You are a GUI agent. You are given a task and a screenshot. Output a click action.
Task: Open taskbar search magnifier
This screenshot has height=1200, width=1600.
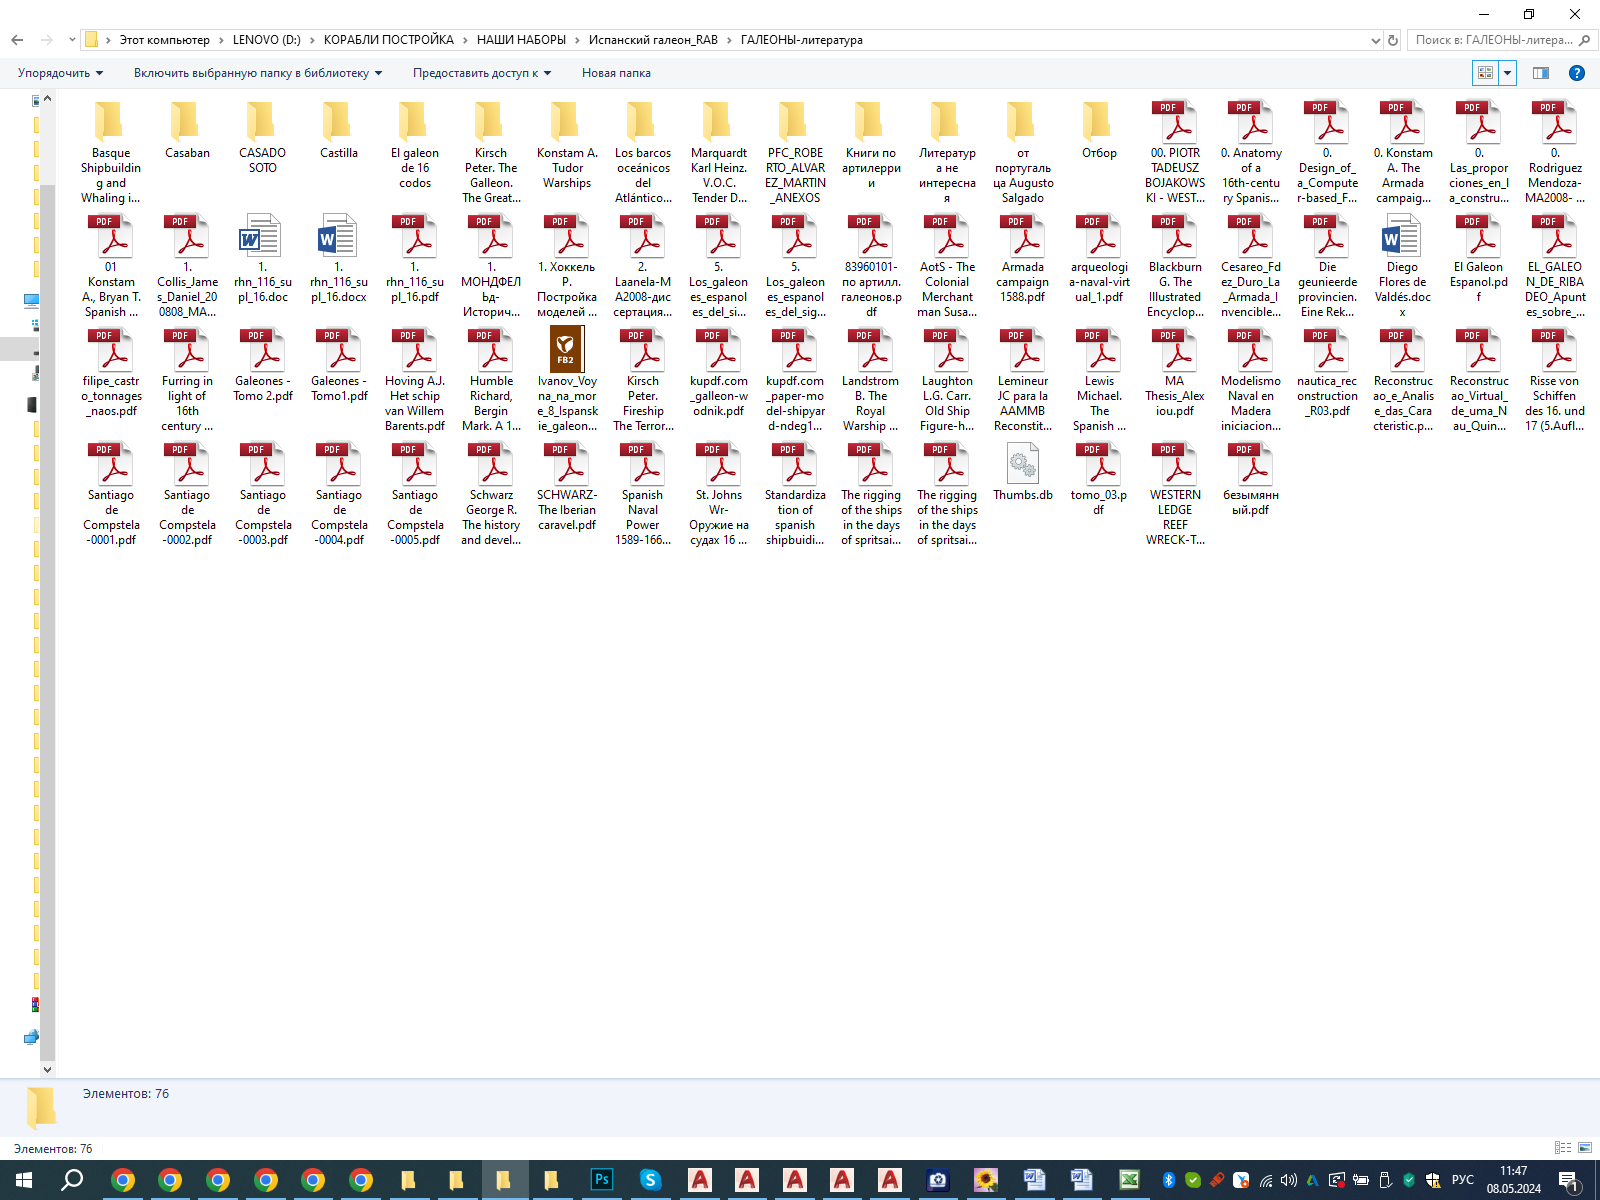coord(72,1180)
